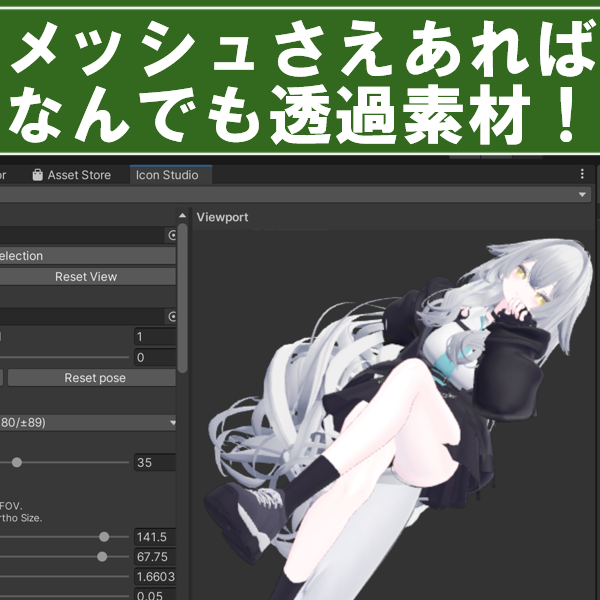The width and height of the screenshot is (600, 600).
Task: Click the button ending in 'election'
Action: pos(88,256)
